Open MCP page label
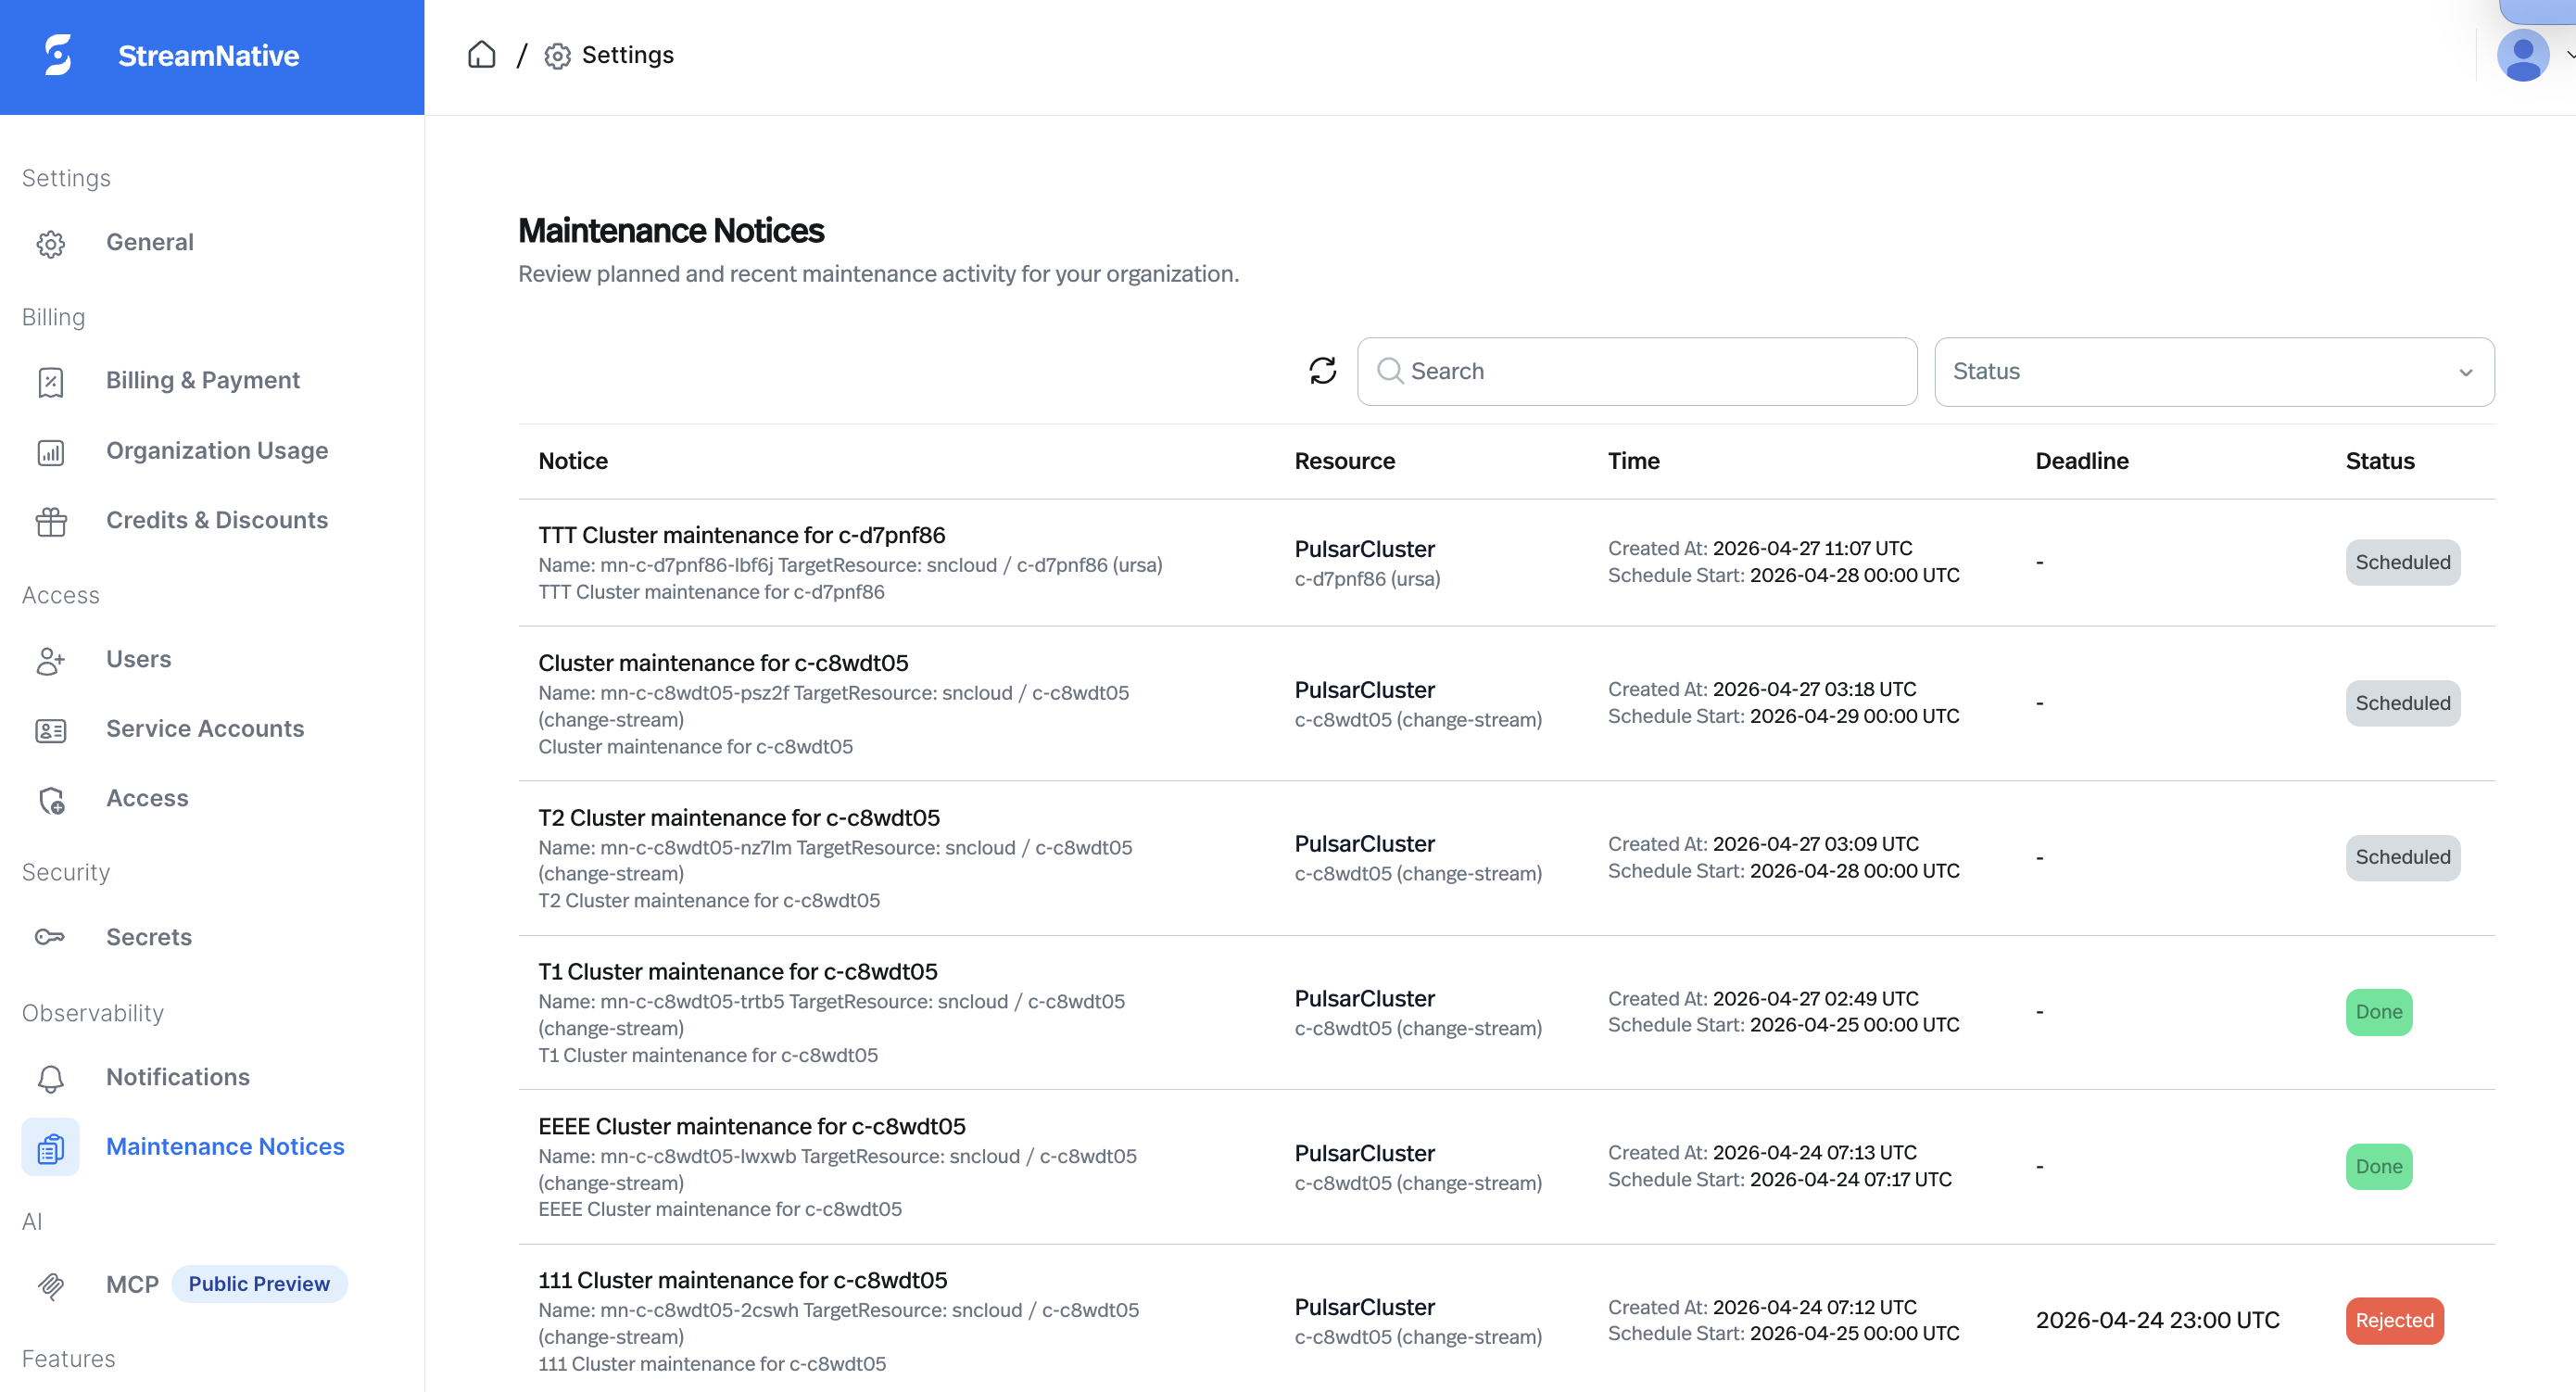 [x=133, y=1284]
